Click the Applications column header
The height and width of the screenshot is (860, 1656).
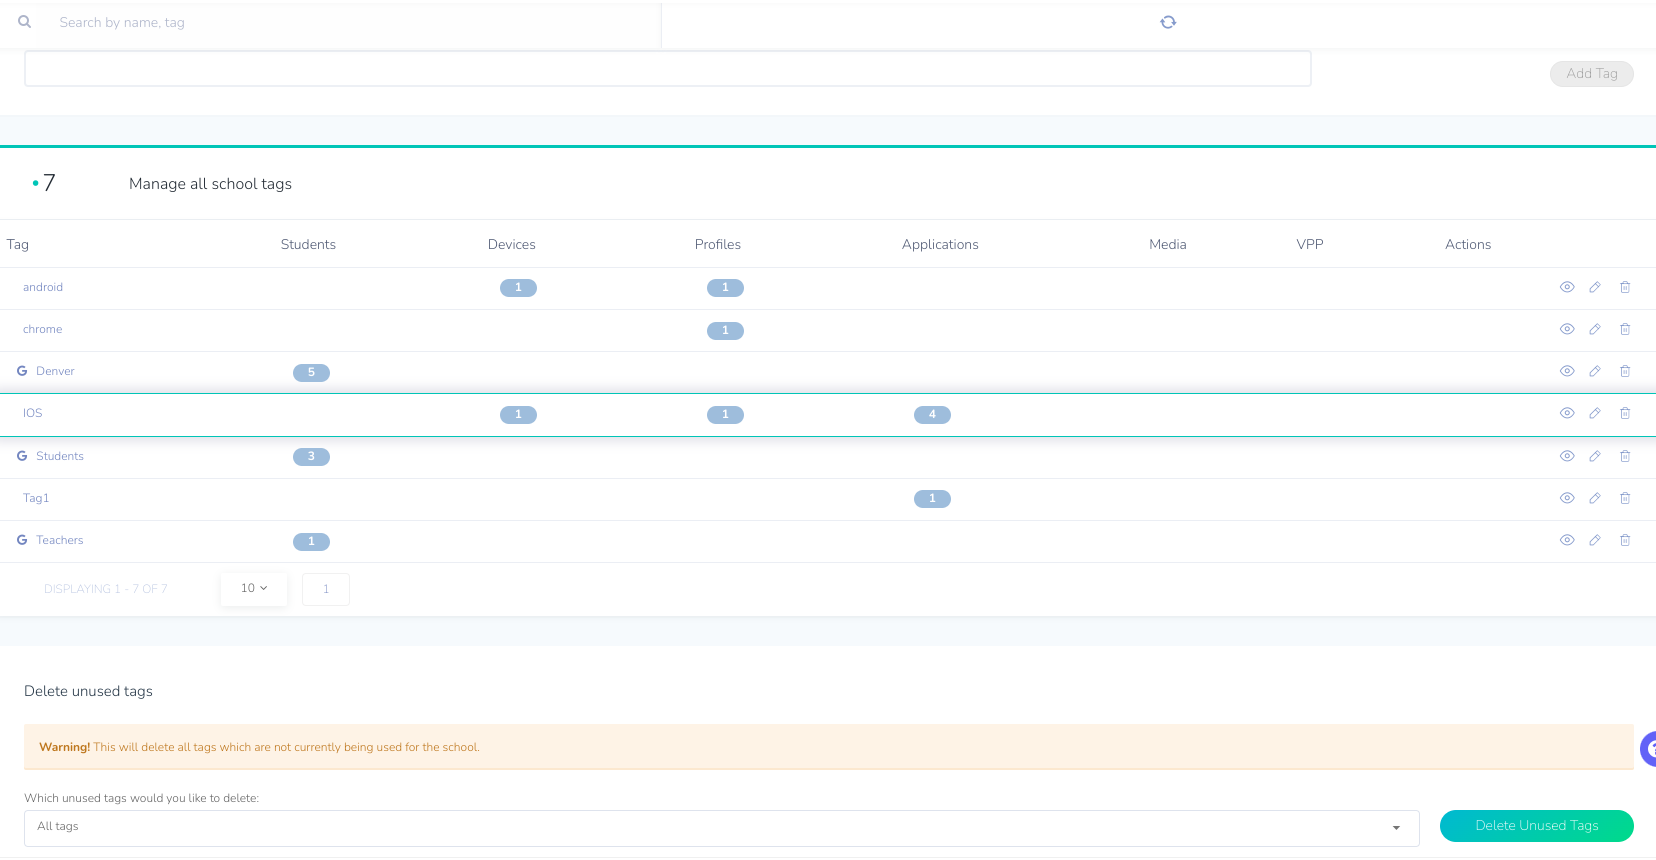pos(940,245)
